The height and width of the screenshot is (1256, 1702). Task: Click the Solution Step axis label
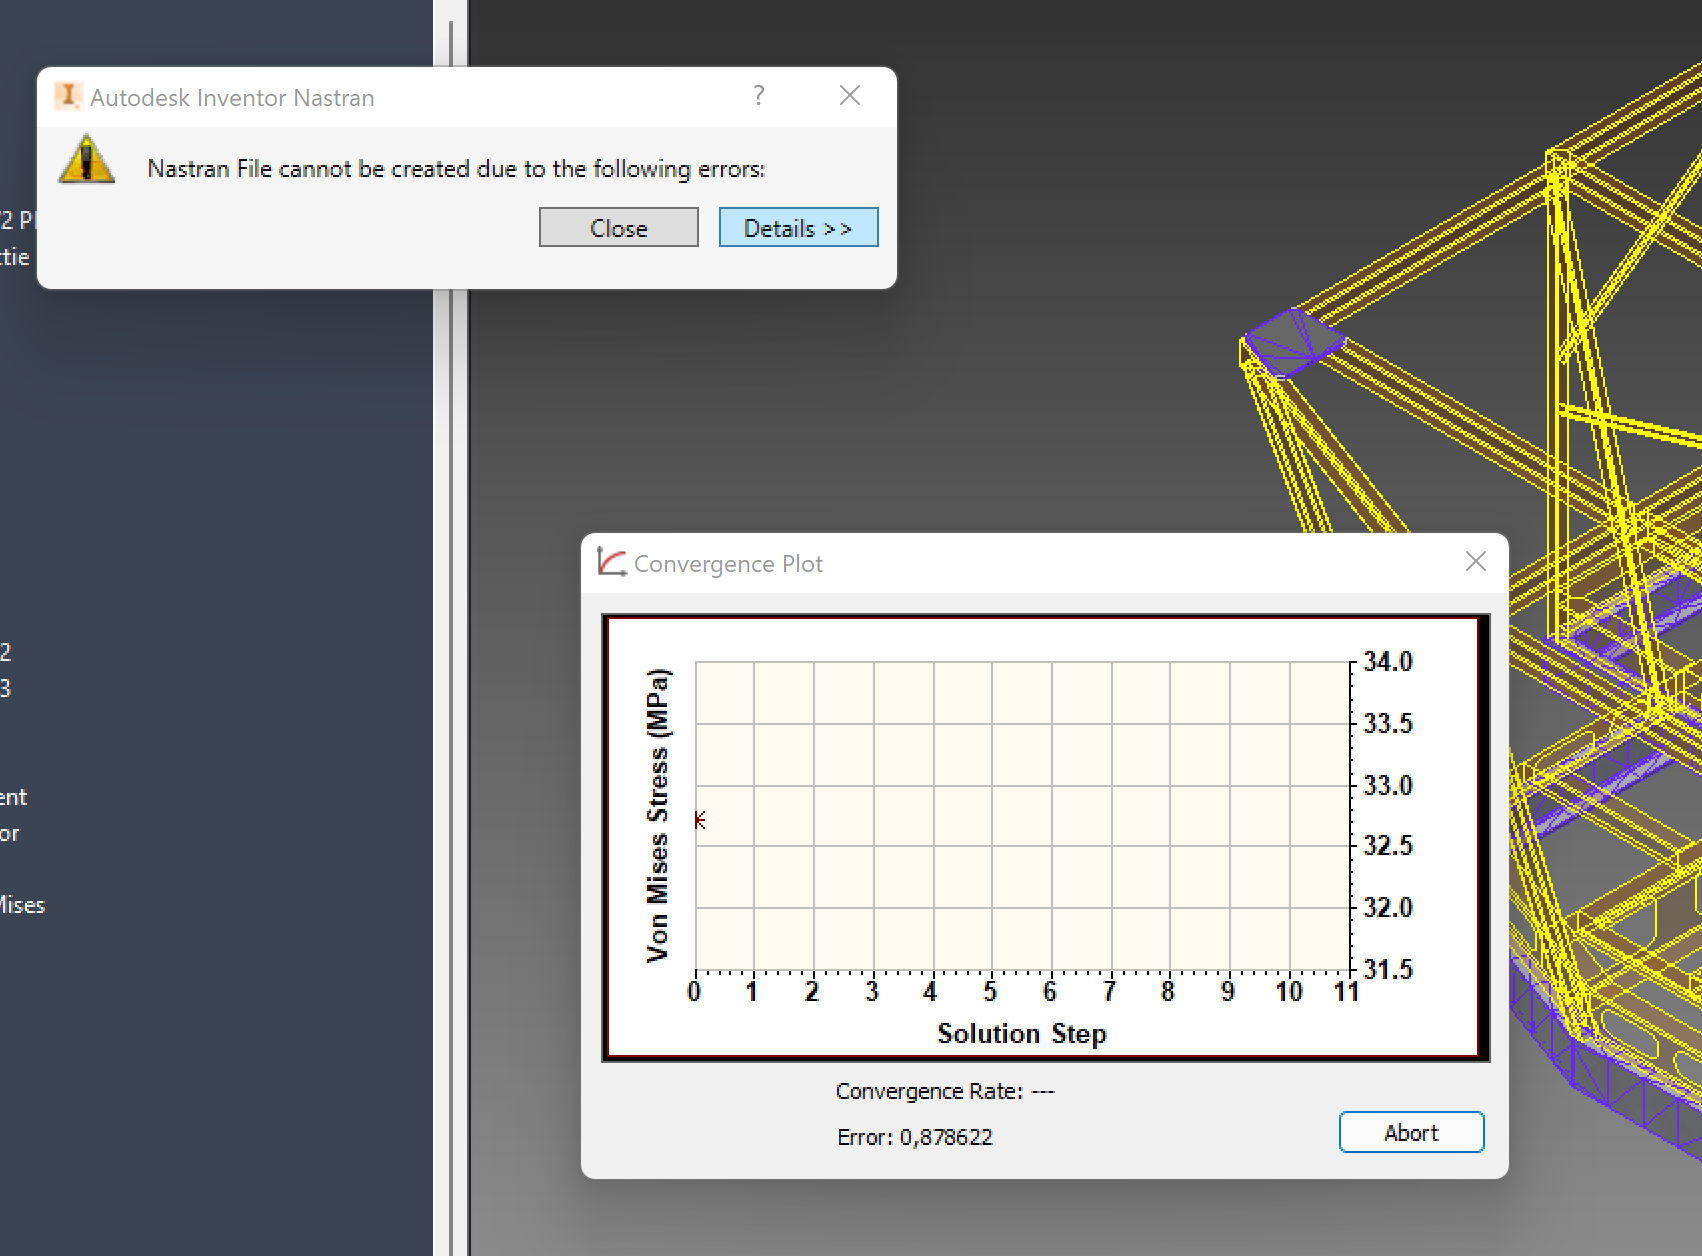coord(1021,1034)
